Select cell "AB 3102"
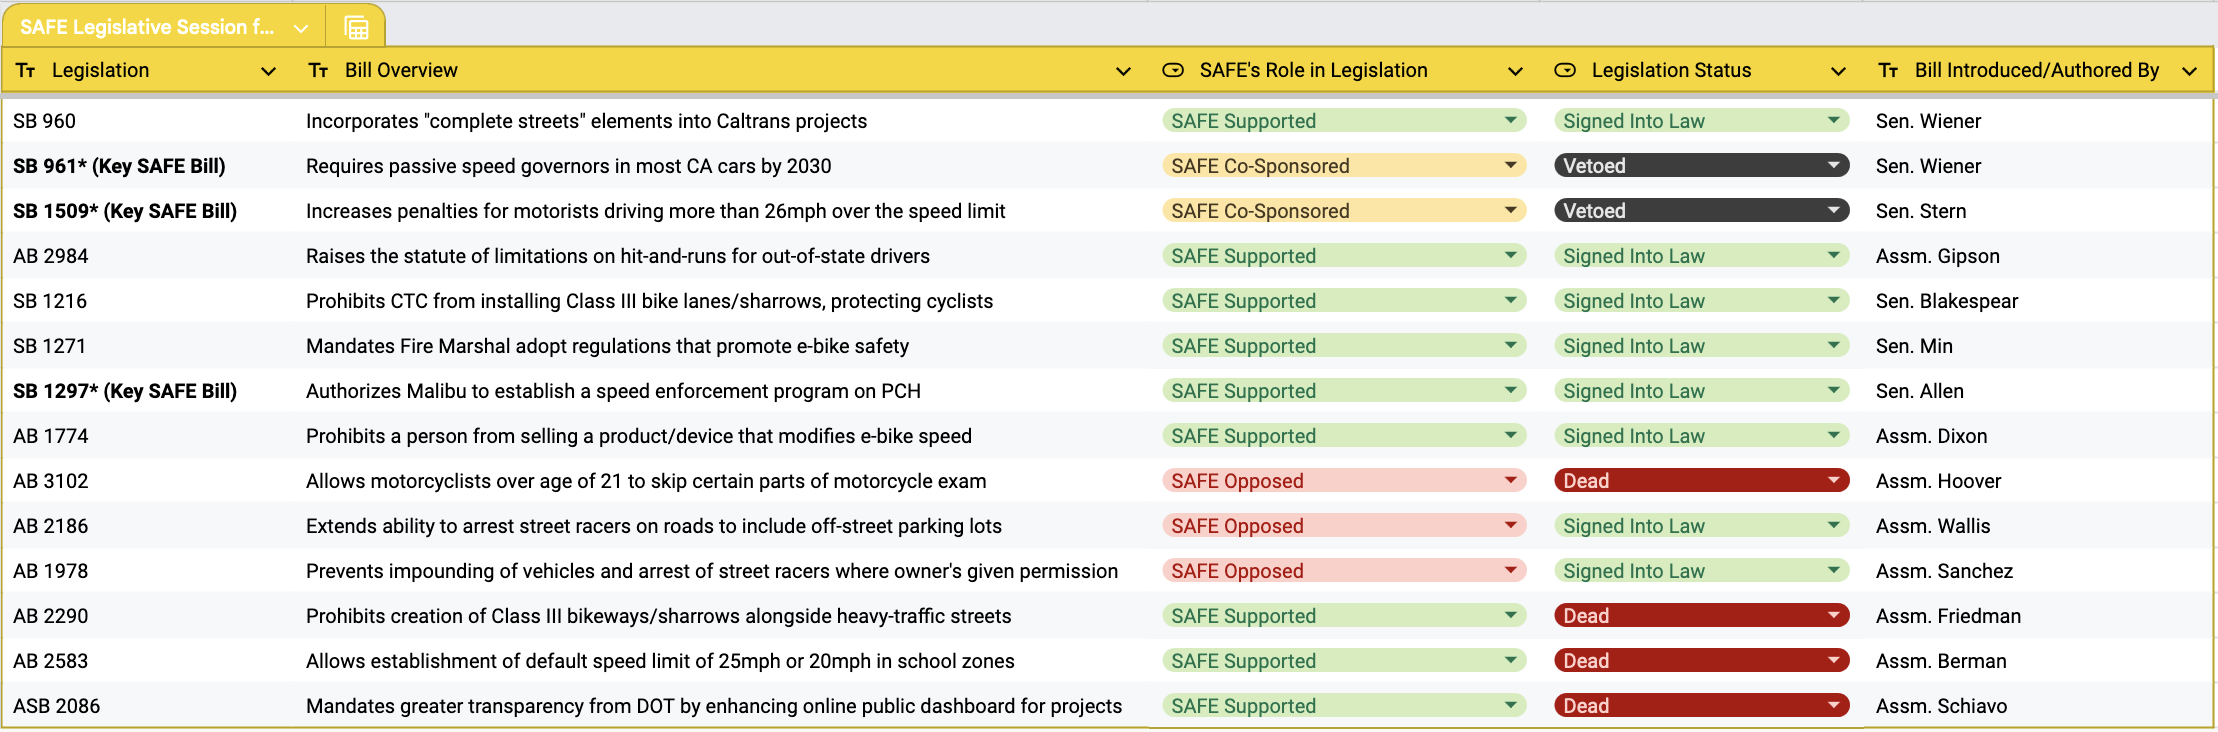 147,481
